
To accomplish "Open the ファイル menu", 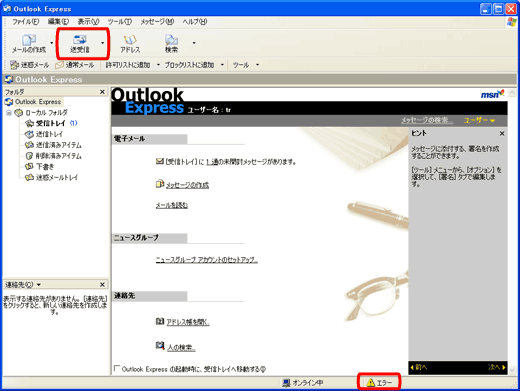I will (x=25, y=22).
